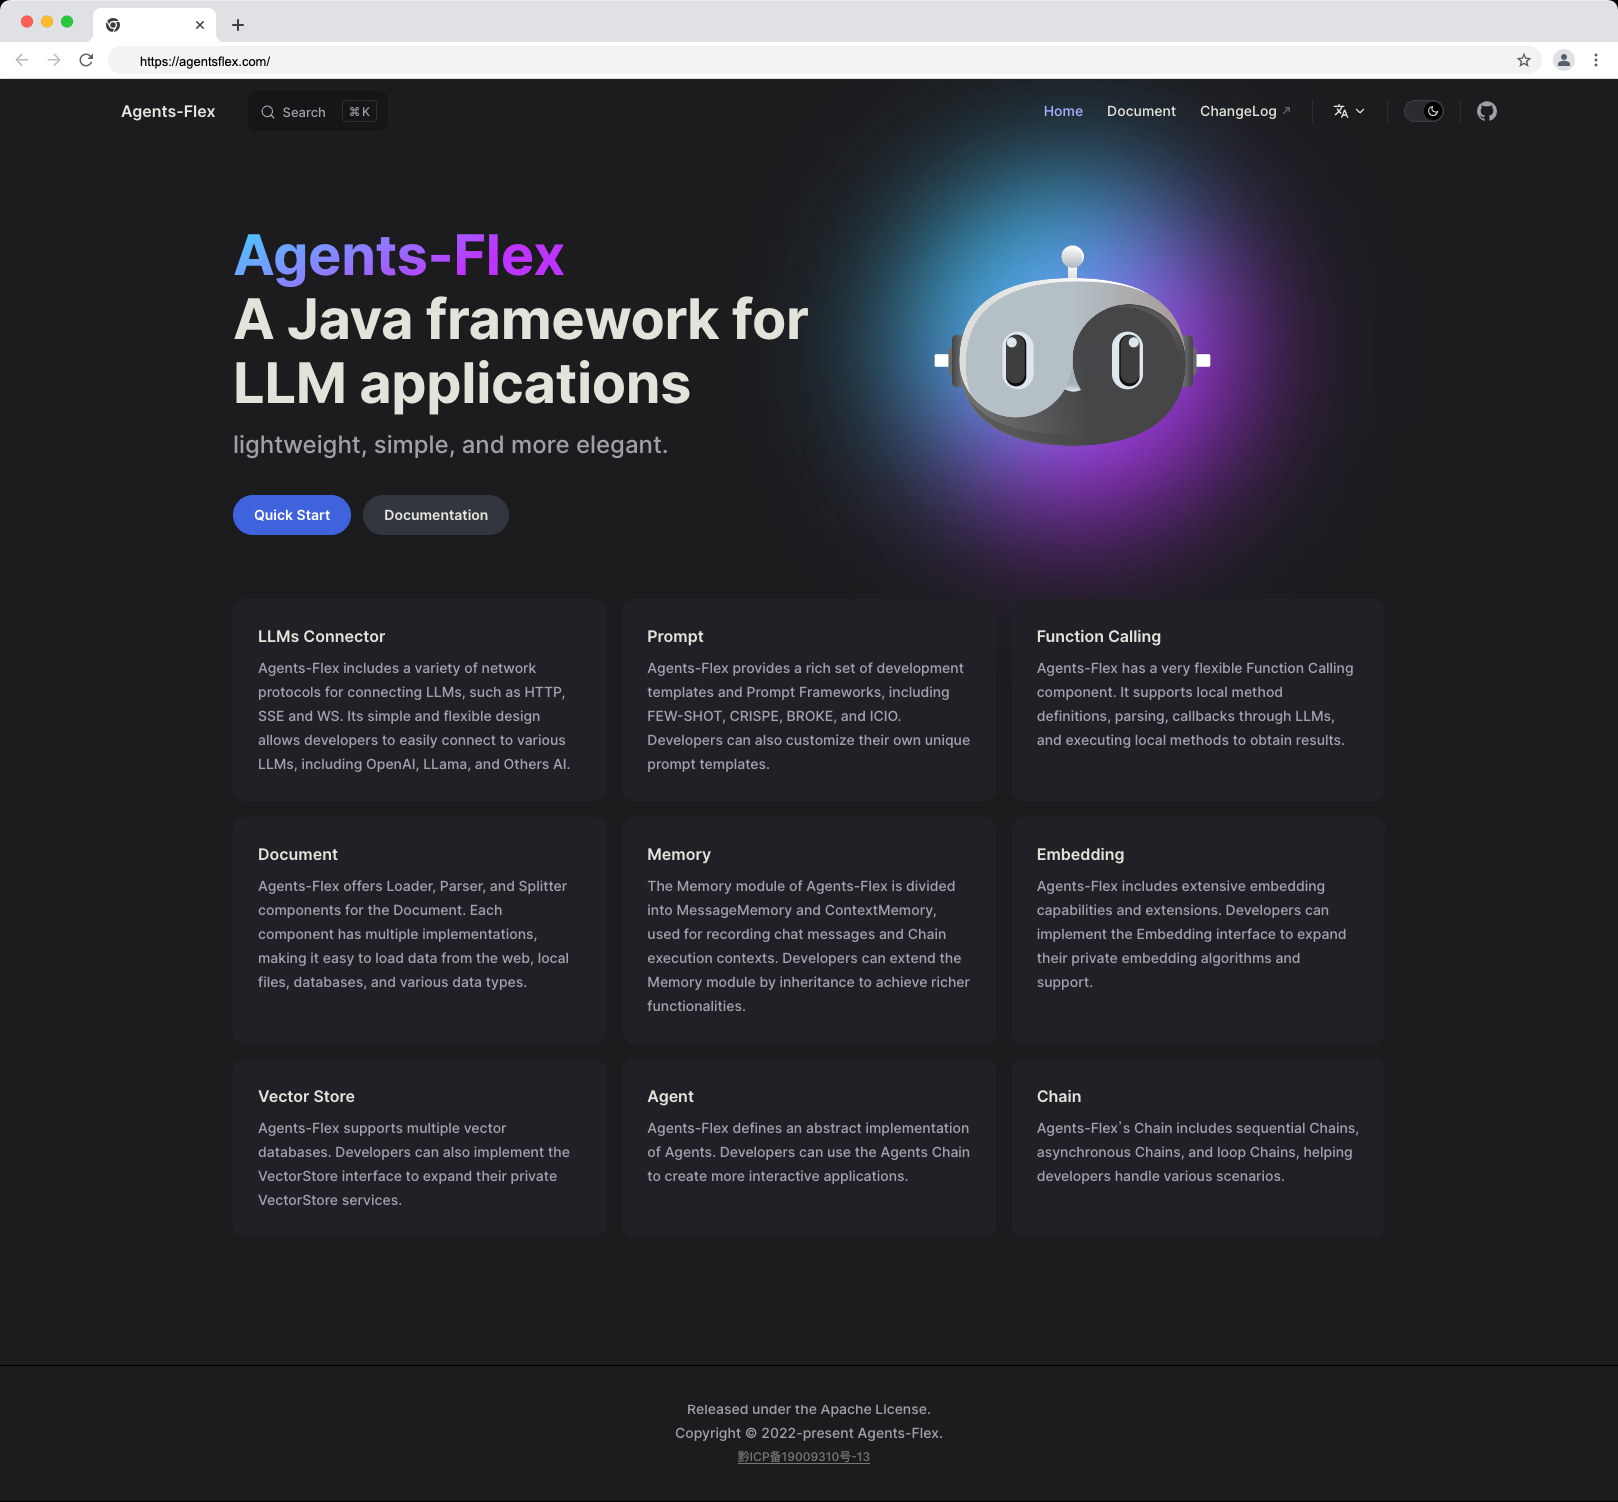Select the Embedding feature card title
The height and width of the screenshot is (1502, 1618).
(x=1080, y=854)
